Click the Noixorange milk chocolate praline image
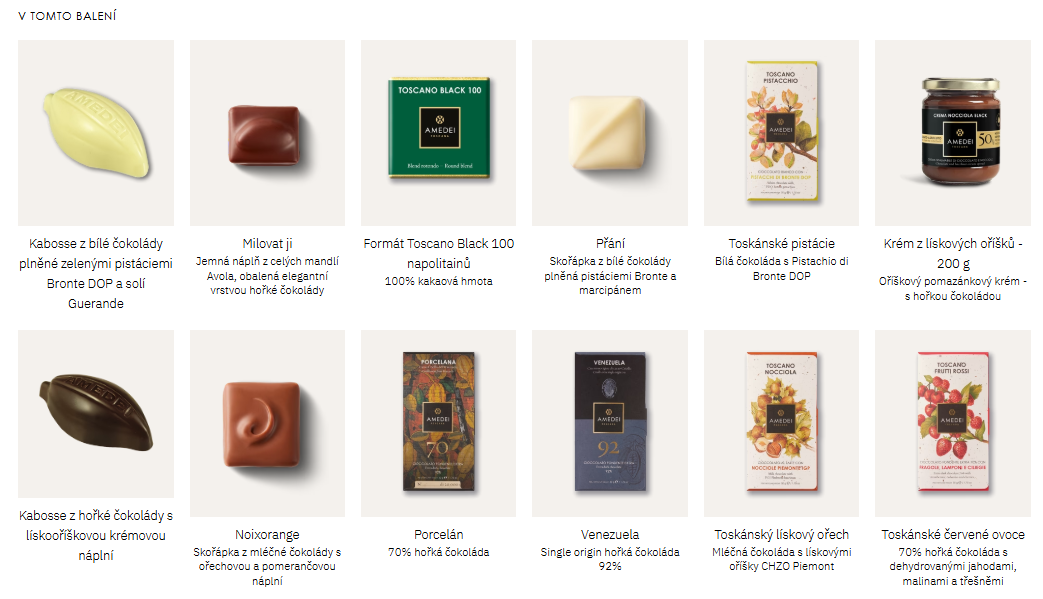 (x=267, y=423)
